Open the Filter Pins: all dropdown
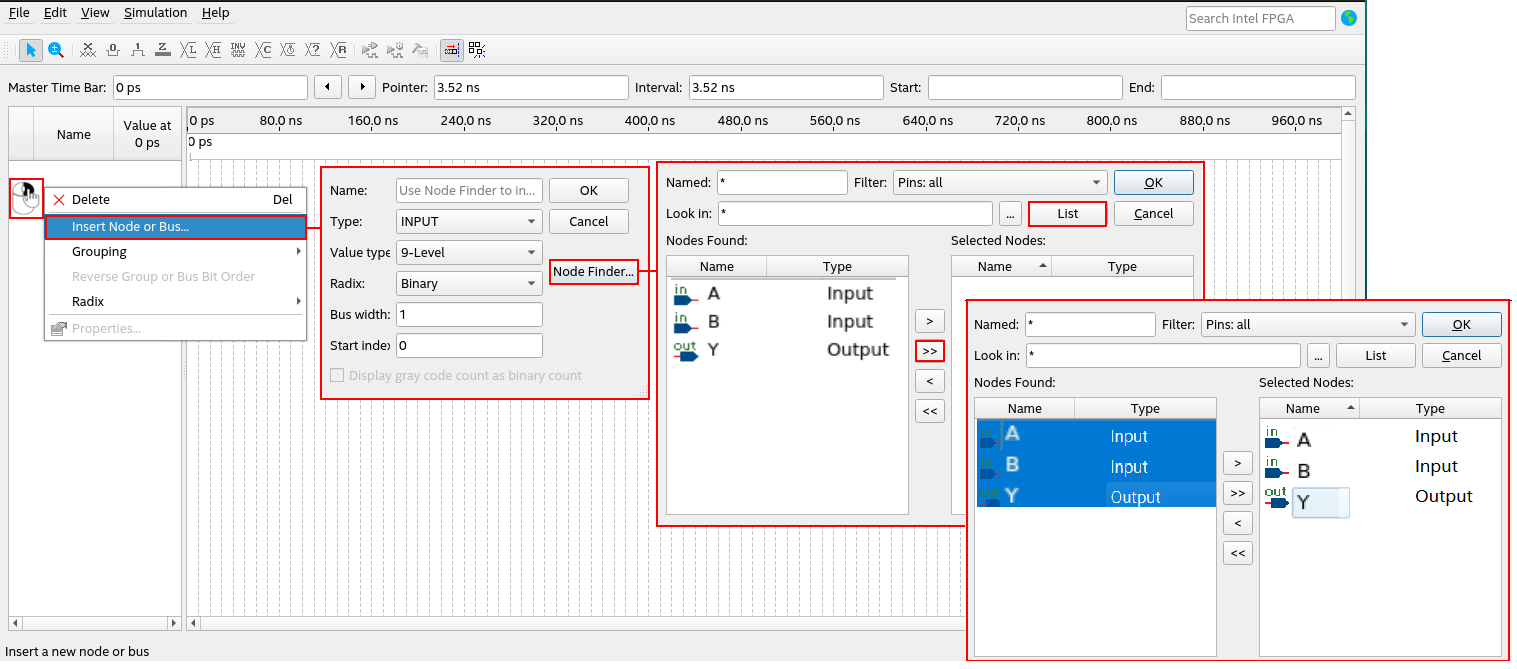Image resolution: width=1517 pixels, height=669 pixels. point(999,183)
